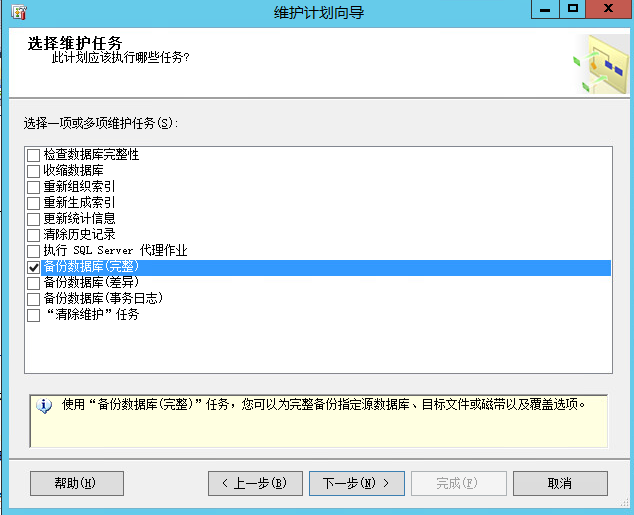The height and width of the screenshot is (515, 634).
Task: Uncheck the 备份数据库(完整) checkbox
Action: click(x=34, y=267)
